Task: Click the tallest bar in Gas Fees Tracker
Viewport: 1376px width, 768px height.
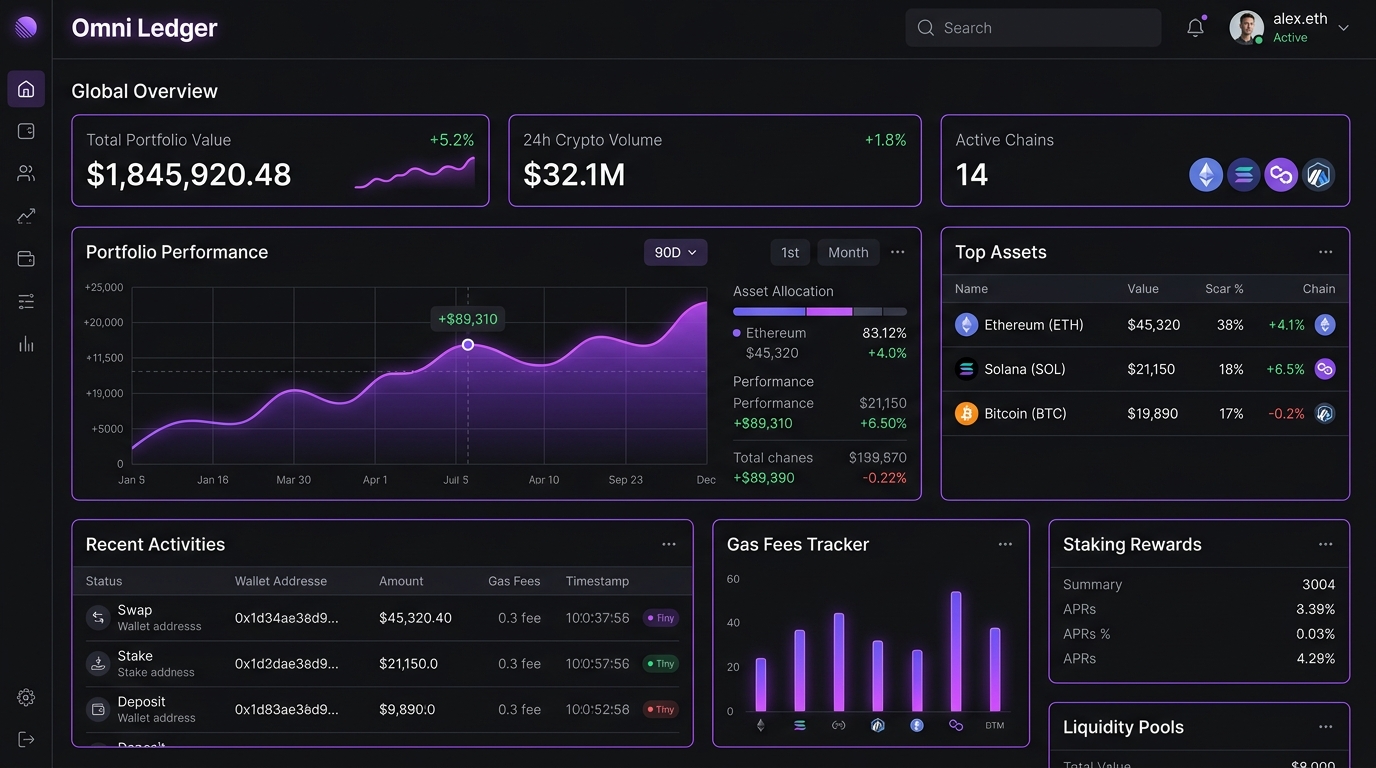Action: pyautogui.click(x=956, y=651)
